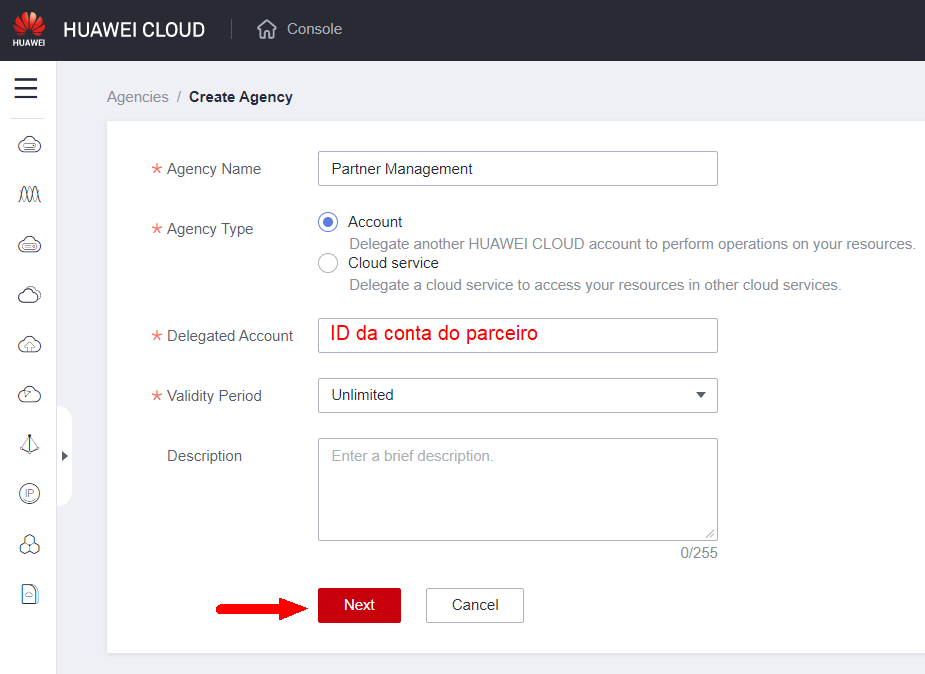Click the Console home icon

pyautogui.click(x=266, y=30)
